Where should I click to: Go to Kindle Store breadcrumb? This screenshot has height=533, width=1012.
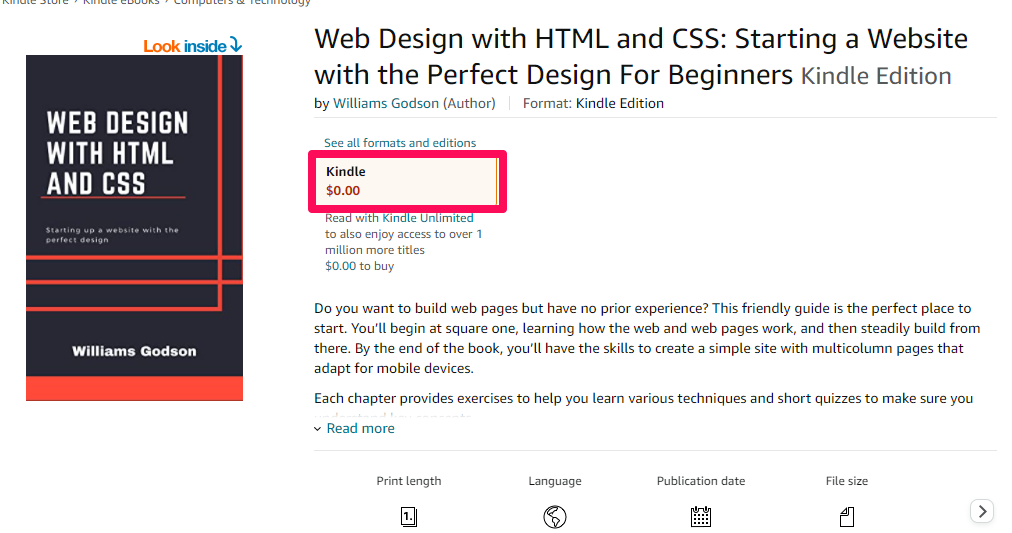pyautogui.click(x=35, y=3)
